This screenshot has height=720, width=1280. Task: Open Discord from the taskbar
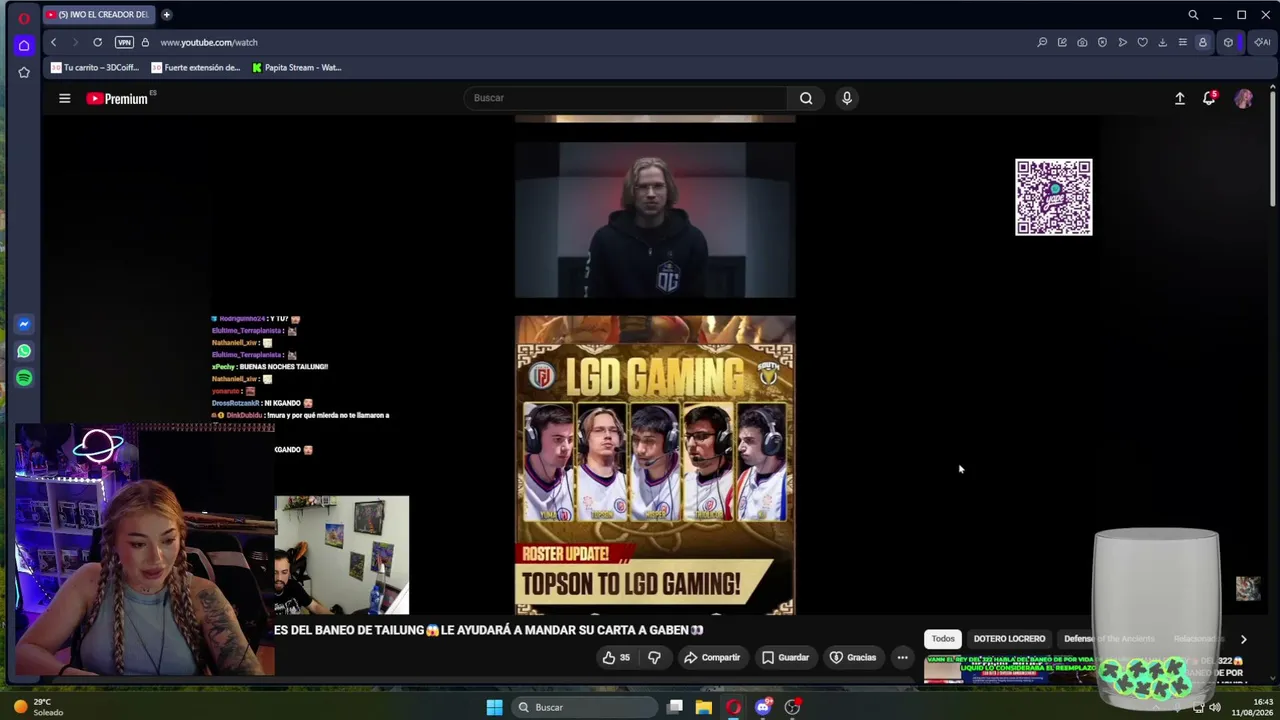(x=763, y=707)
